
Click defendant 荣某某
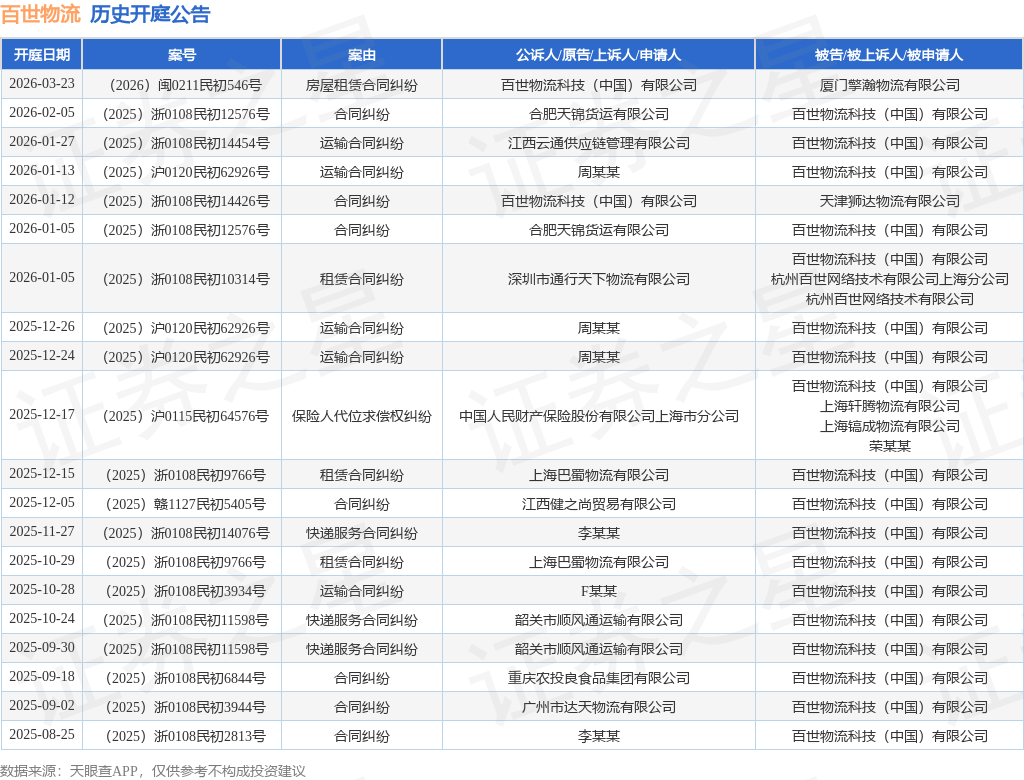point(889,446)
